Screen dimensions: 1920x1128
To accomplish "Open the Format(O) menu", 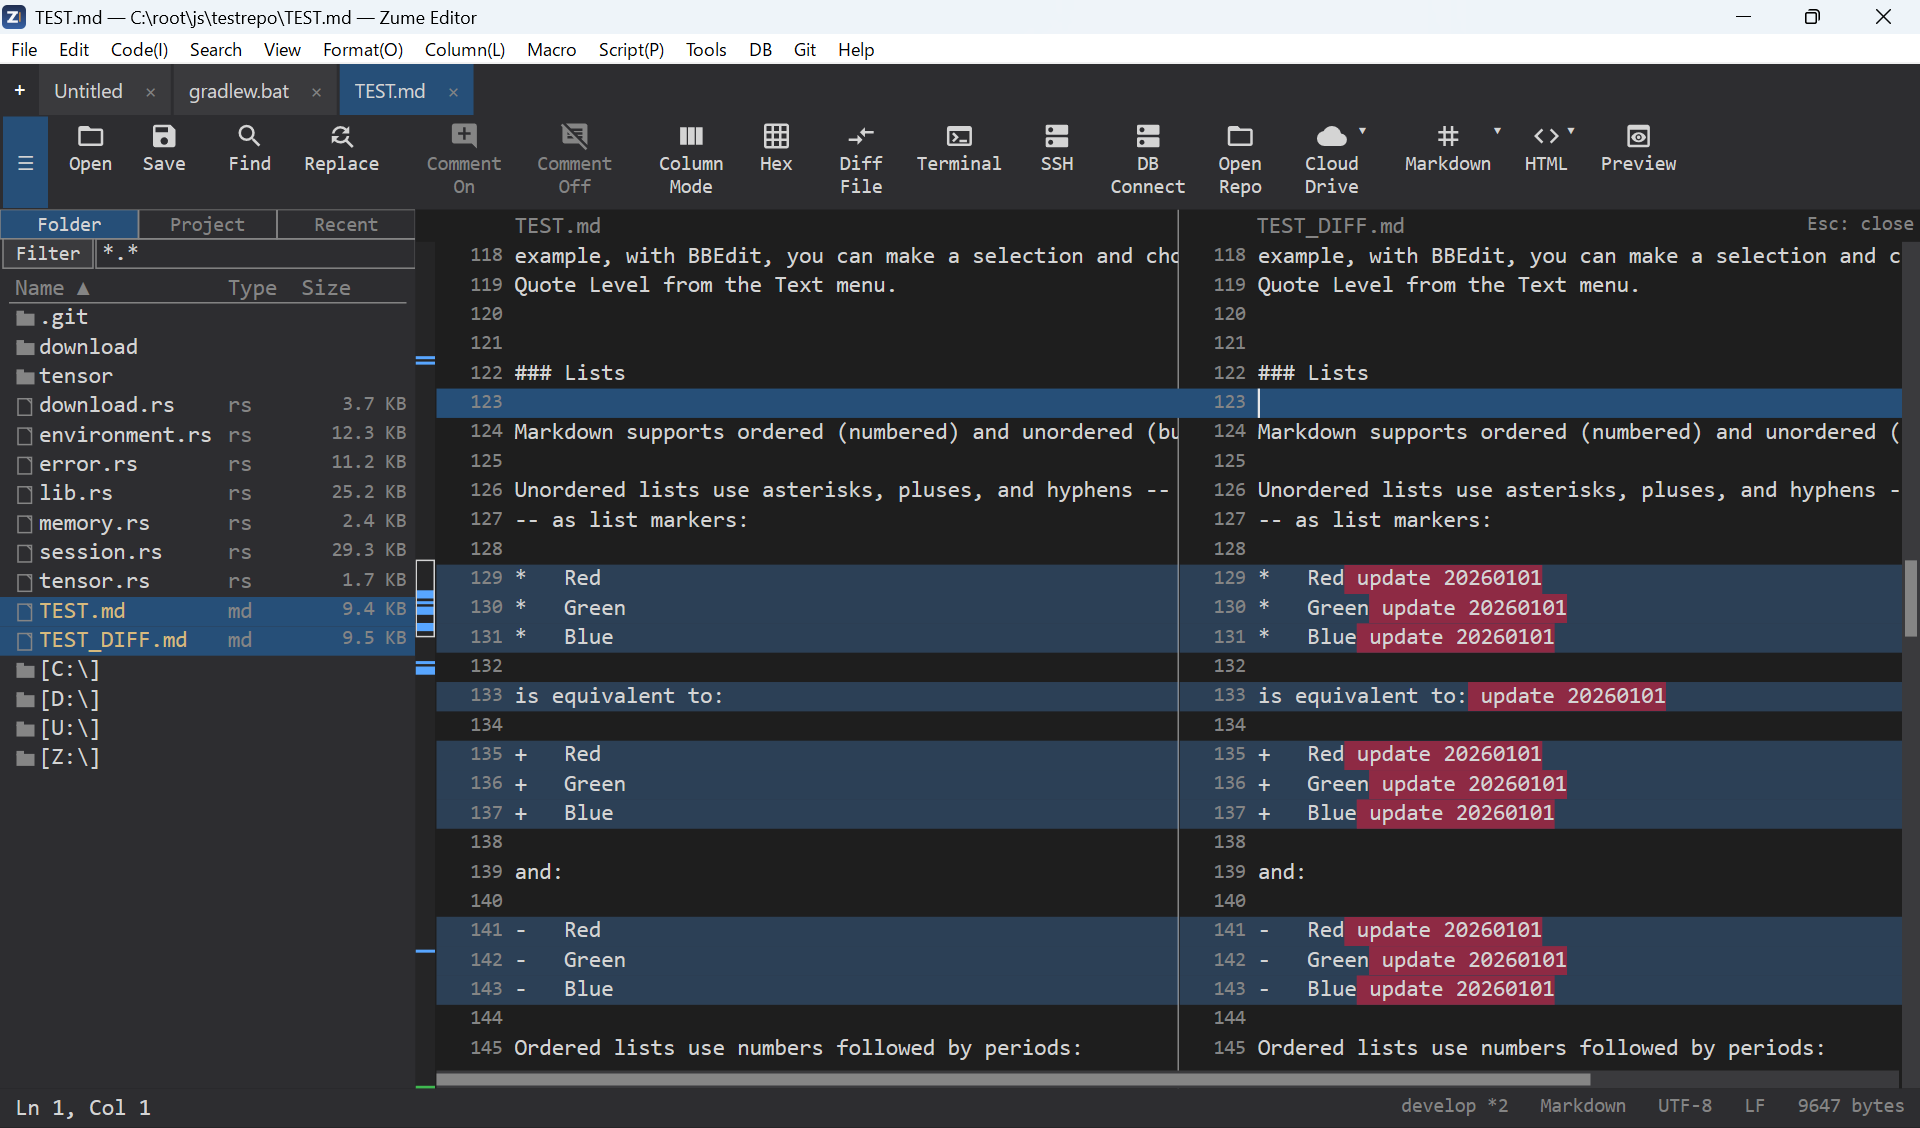I will pyautogui.click(x=363, y=49).
